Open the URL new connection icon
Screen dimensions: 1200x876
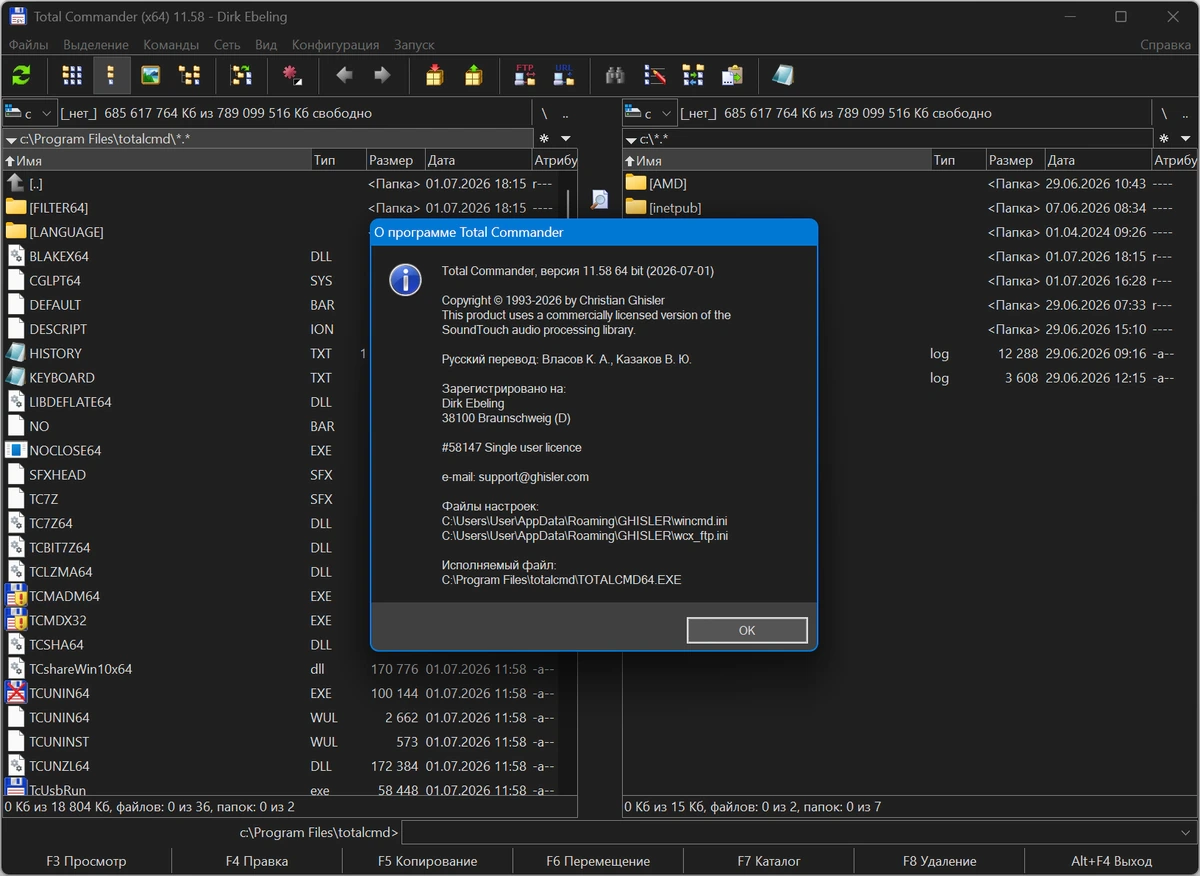(564, 75)
